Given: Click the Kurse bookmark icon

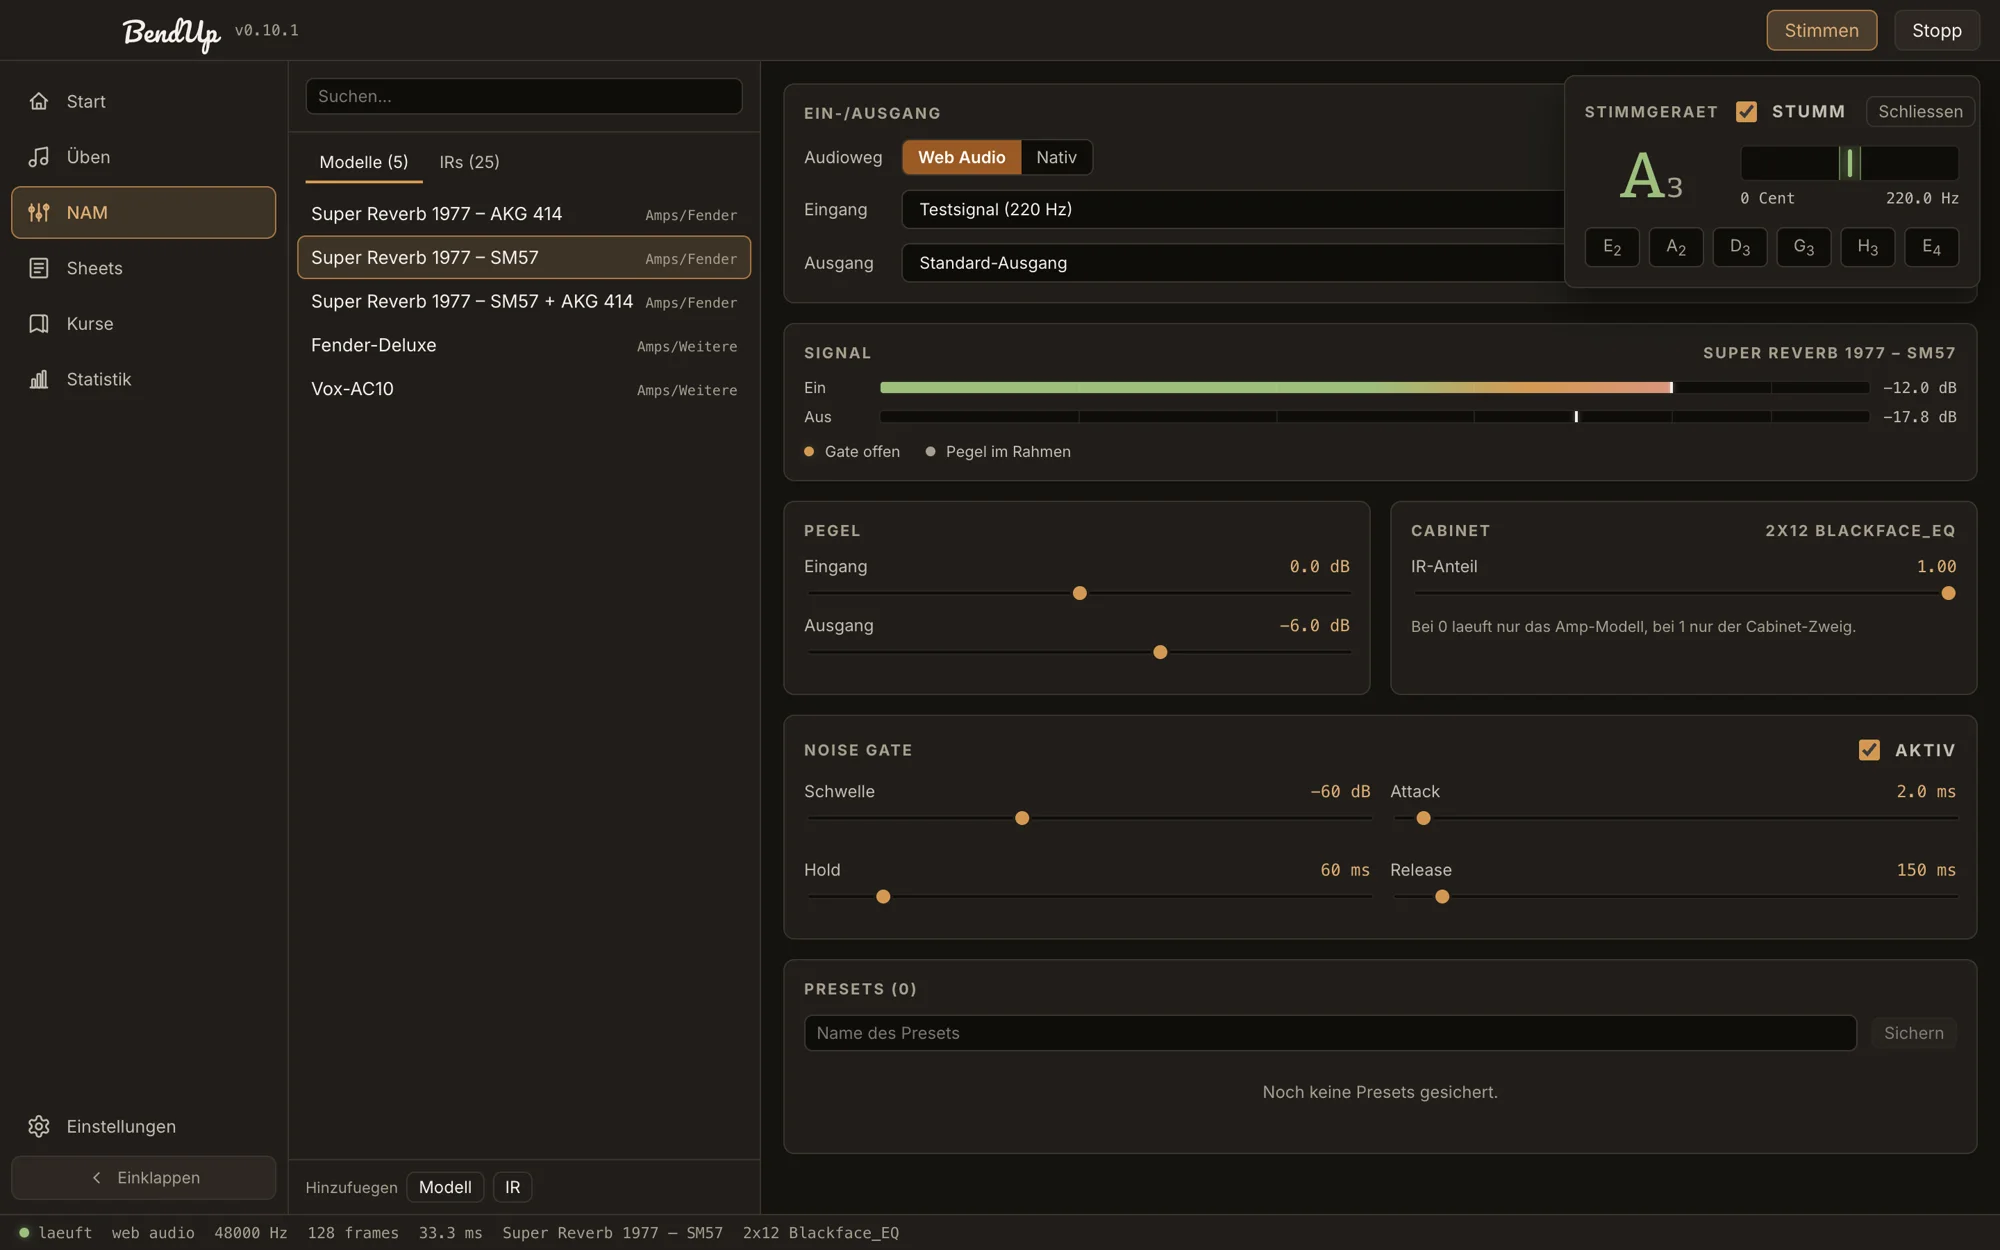Looking at the screenshot, I should (39, 324).
